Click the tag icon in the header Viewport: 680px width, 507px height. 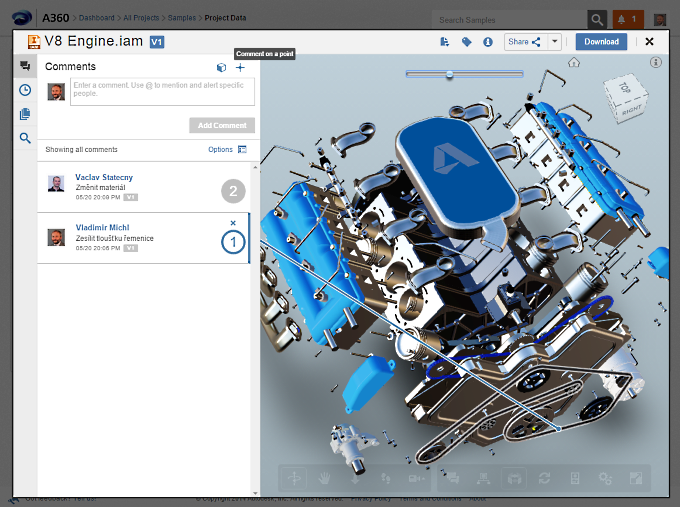tap(466, 42)
